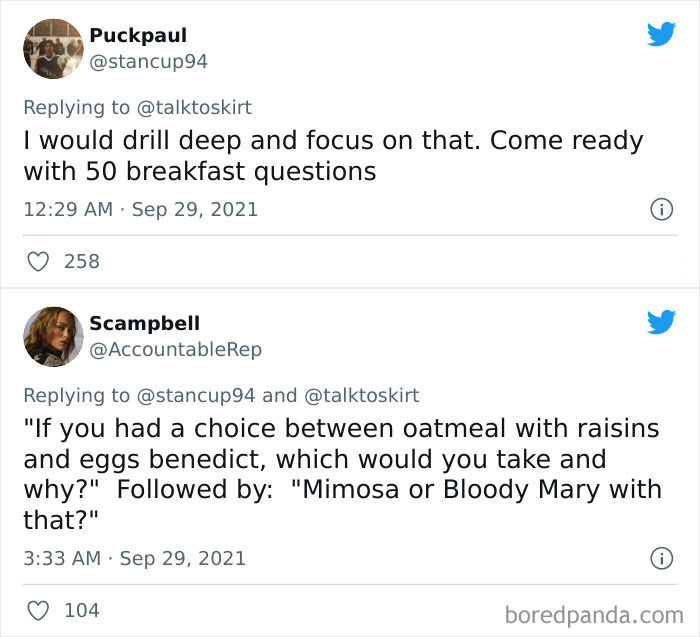Screen dimensions: 700x637
Task: Open the Scampbell display name
Action: coord(144,323)
